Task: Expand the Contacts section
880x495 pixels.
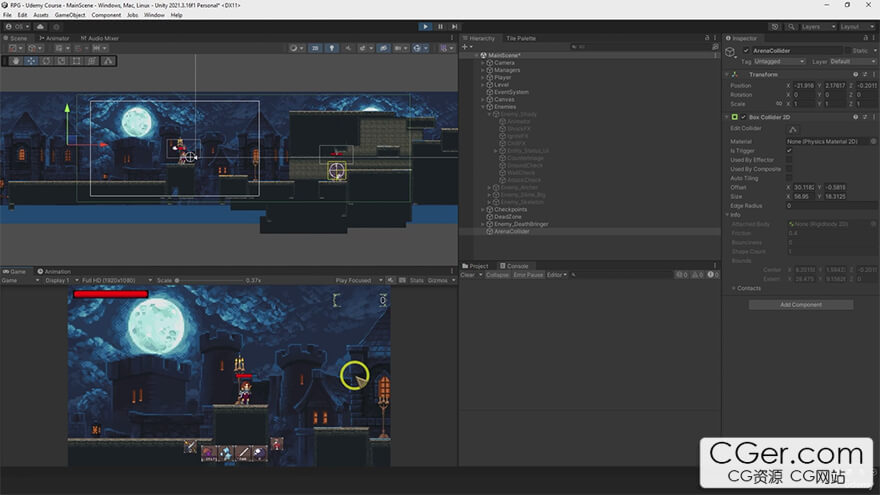Action: 734,288
